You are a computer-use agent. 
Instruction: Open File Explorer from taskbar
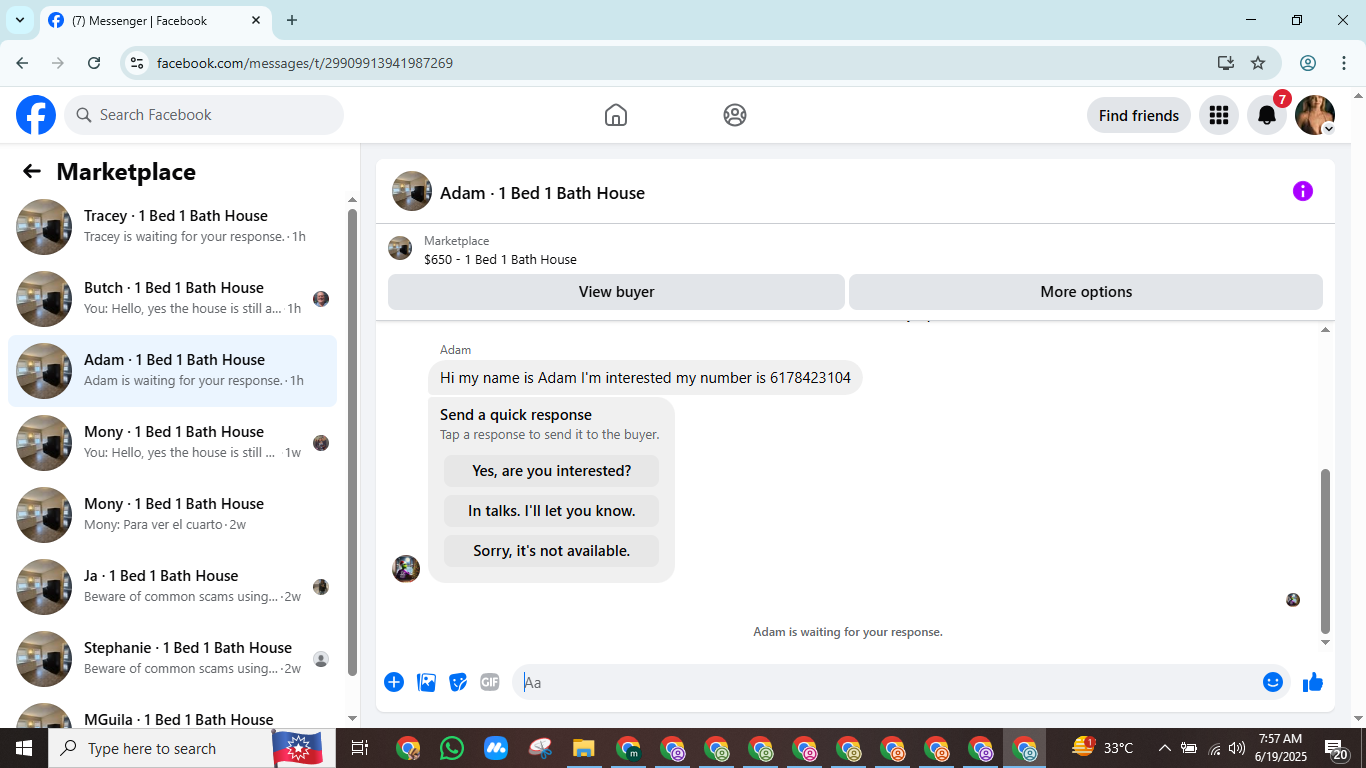click(584, 748)
